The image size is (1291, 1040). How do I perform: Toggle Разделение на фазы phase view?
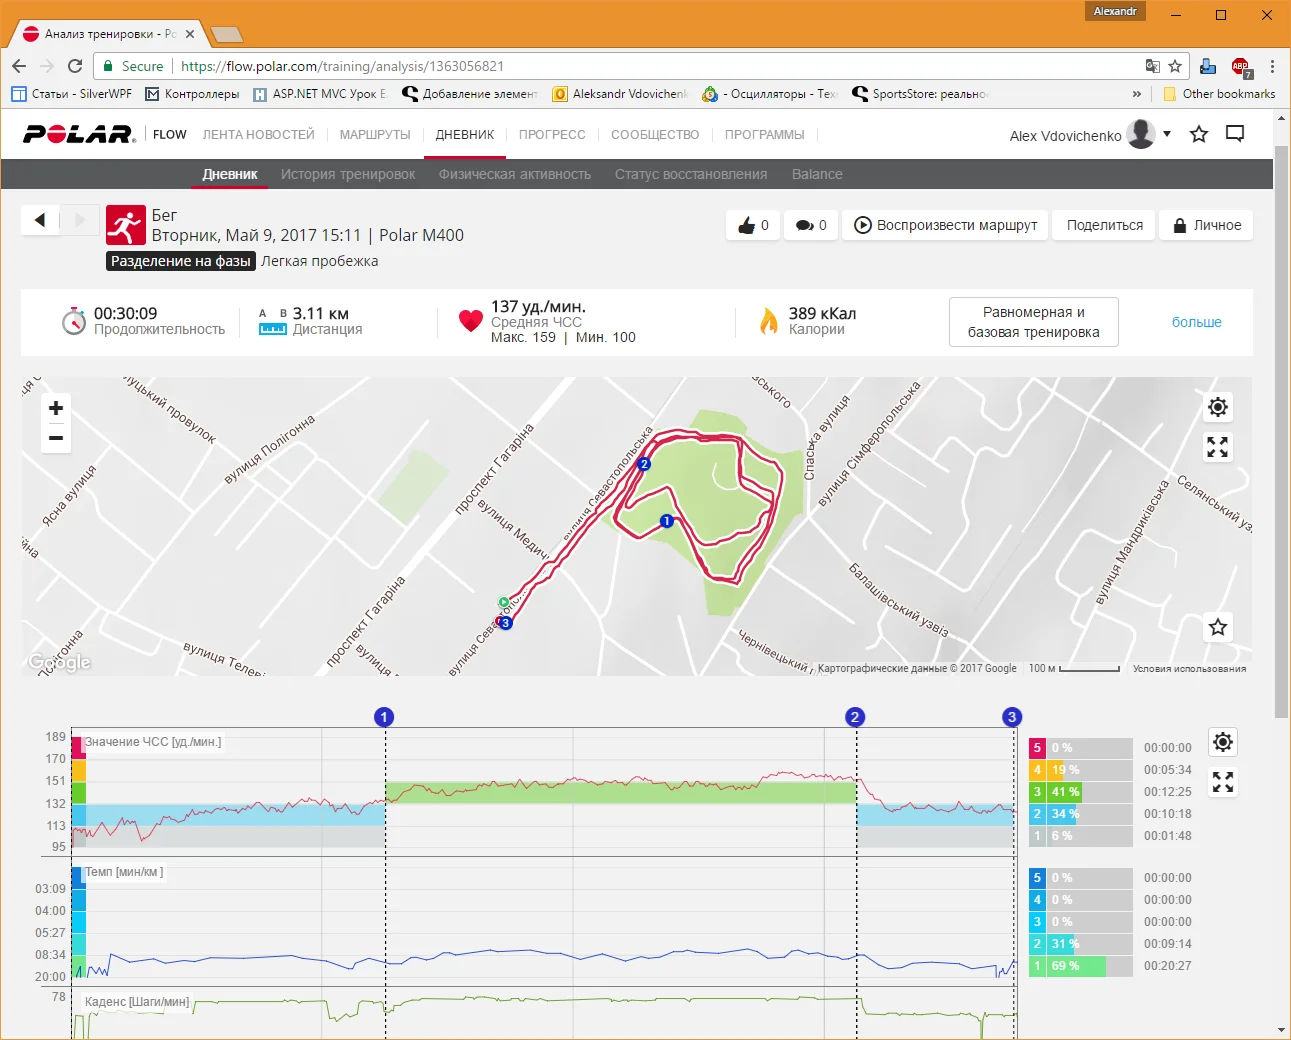[181, 261]
